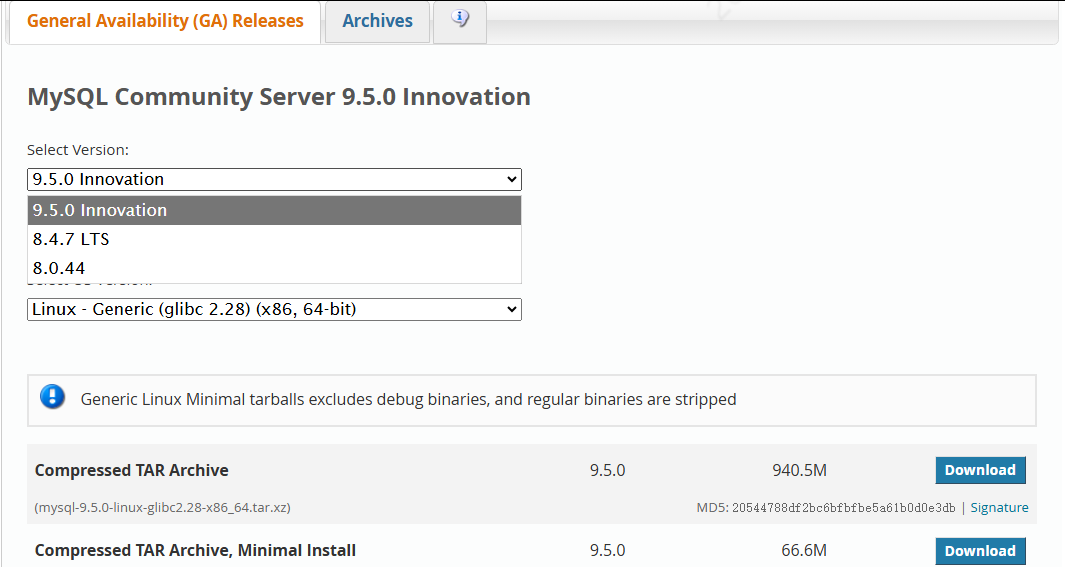Click the 66.6M file size value
The height and width of the screenshot is (567, 1065).
pos(804,550)
